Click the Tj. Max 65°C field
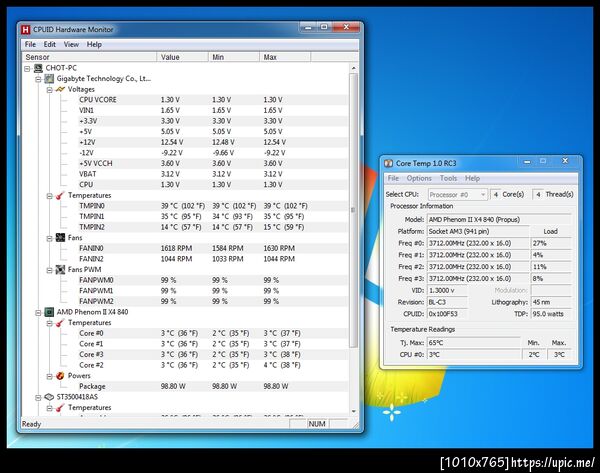The image size is (600, 473). click(x=474, y=343)
